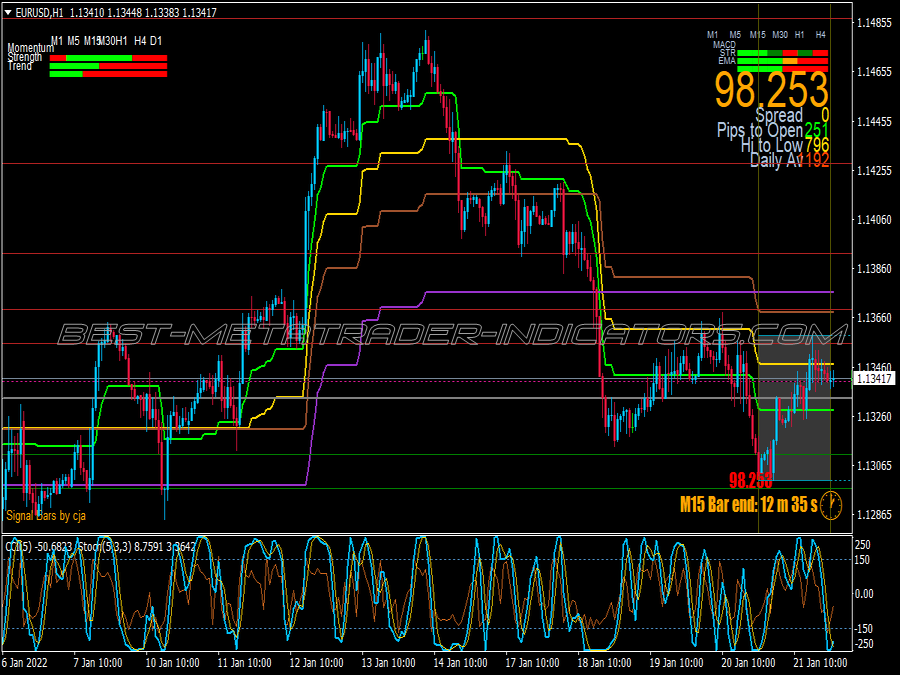The width and height of the screenshot is (900, 675).
Task: Click the 10 Jan 10:00 time label
Action: [172, 663]
